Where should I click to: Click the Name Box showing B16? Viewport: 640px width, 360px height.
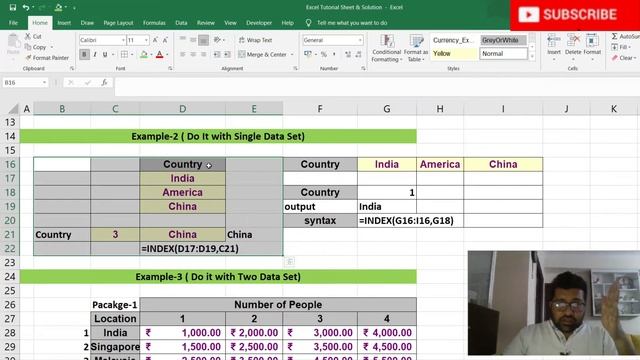pos(25,82)
